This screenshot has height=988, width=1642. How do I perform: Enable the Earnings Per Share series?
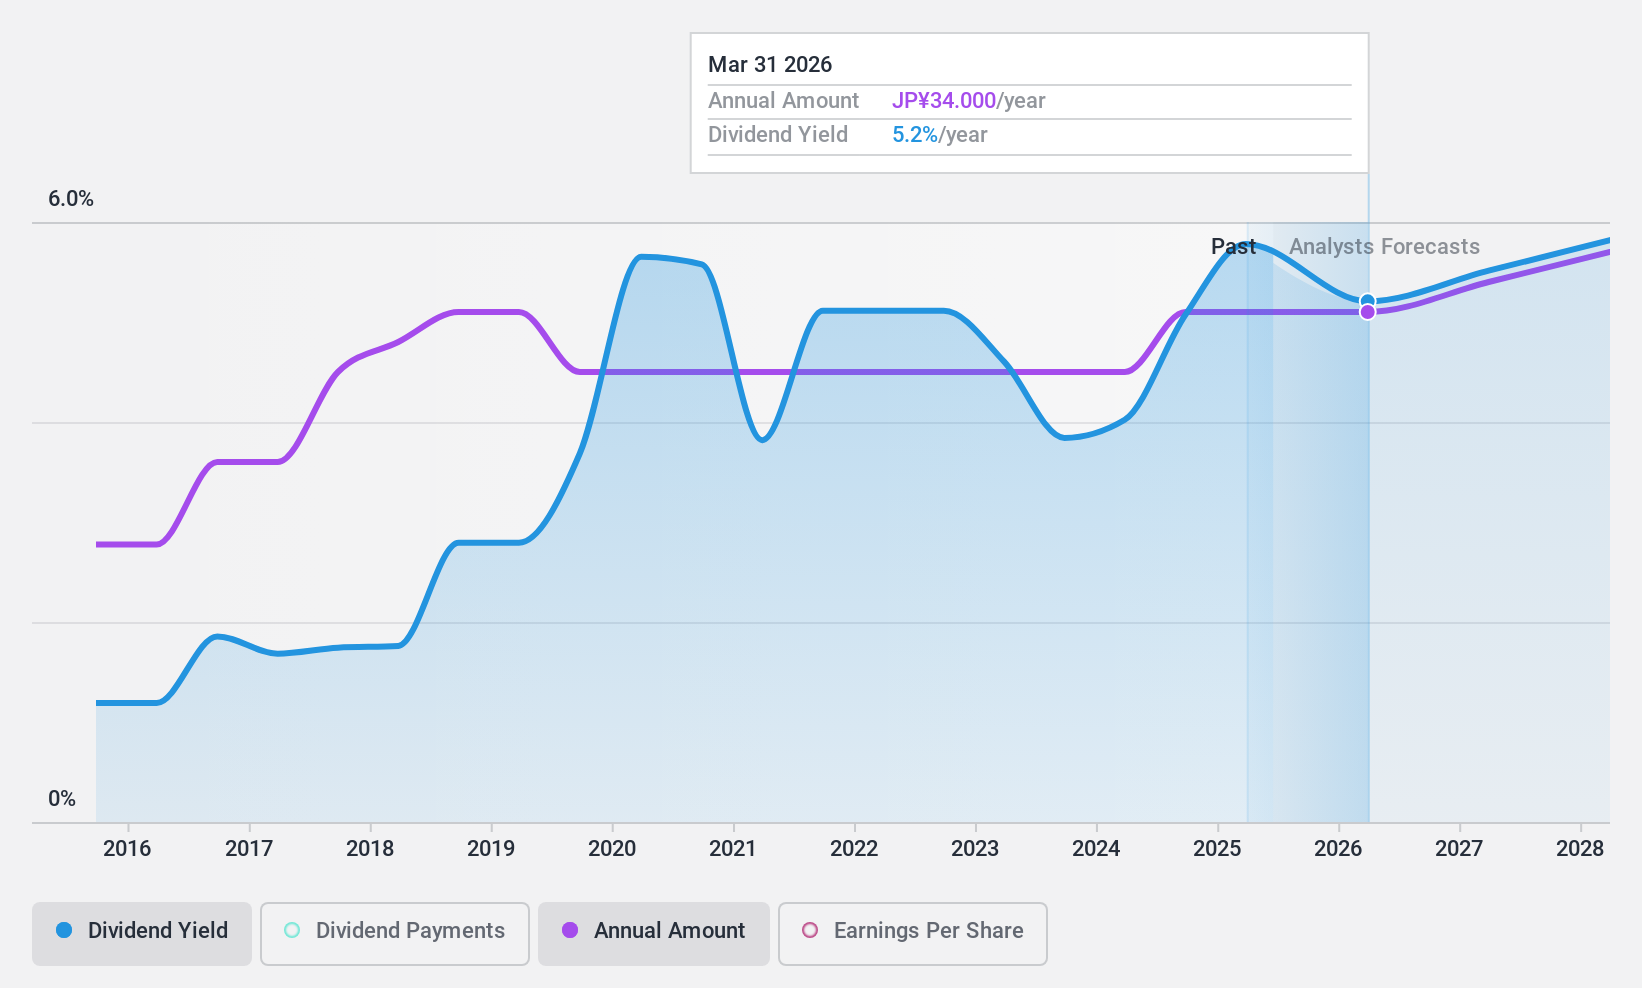click(912, 934)
